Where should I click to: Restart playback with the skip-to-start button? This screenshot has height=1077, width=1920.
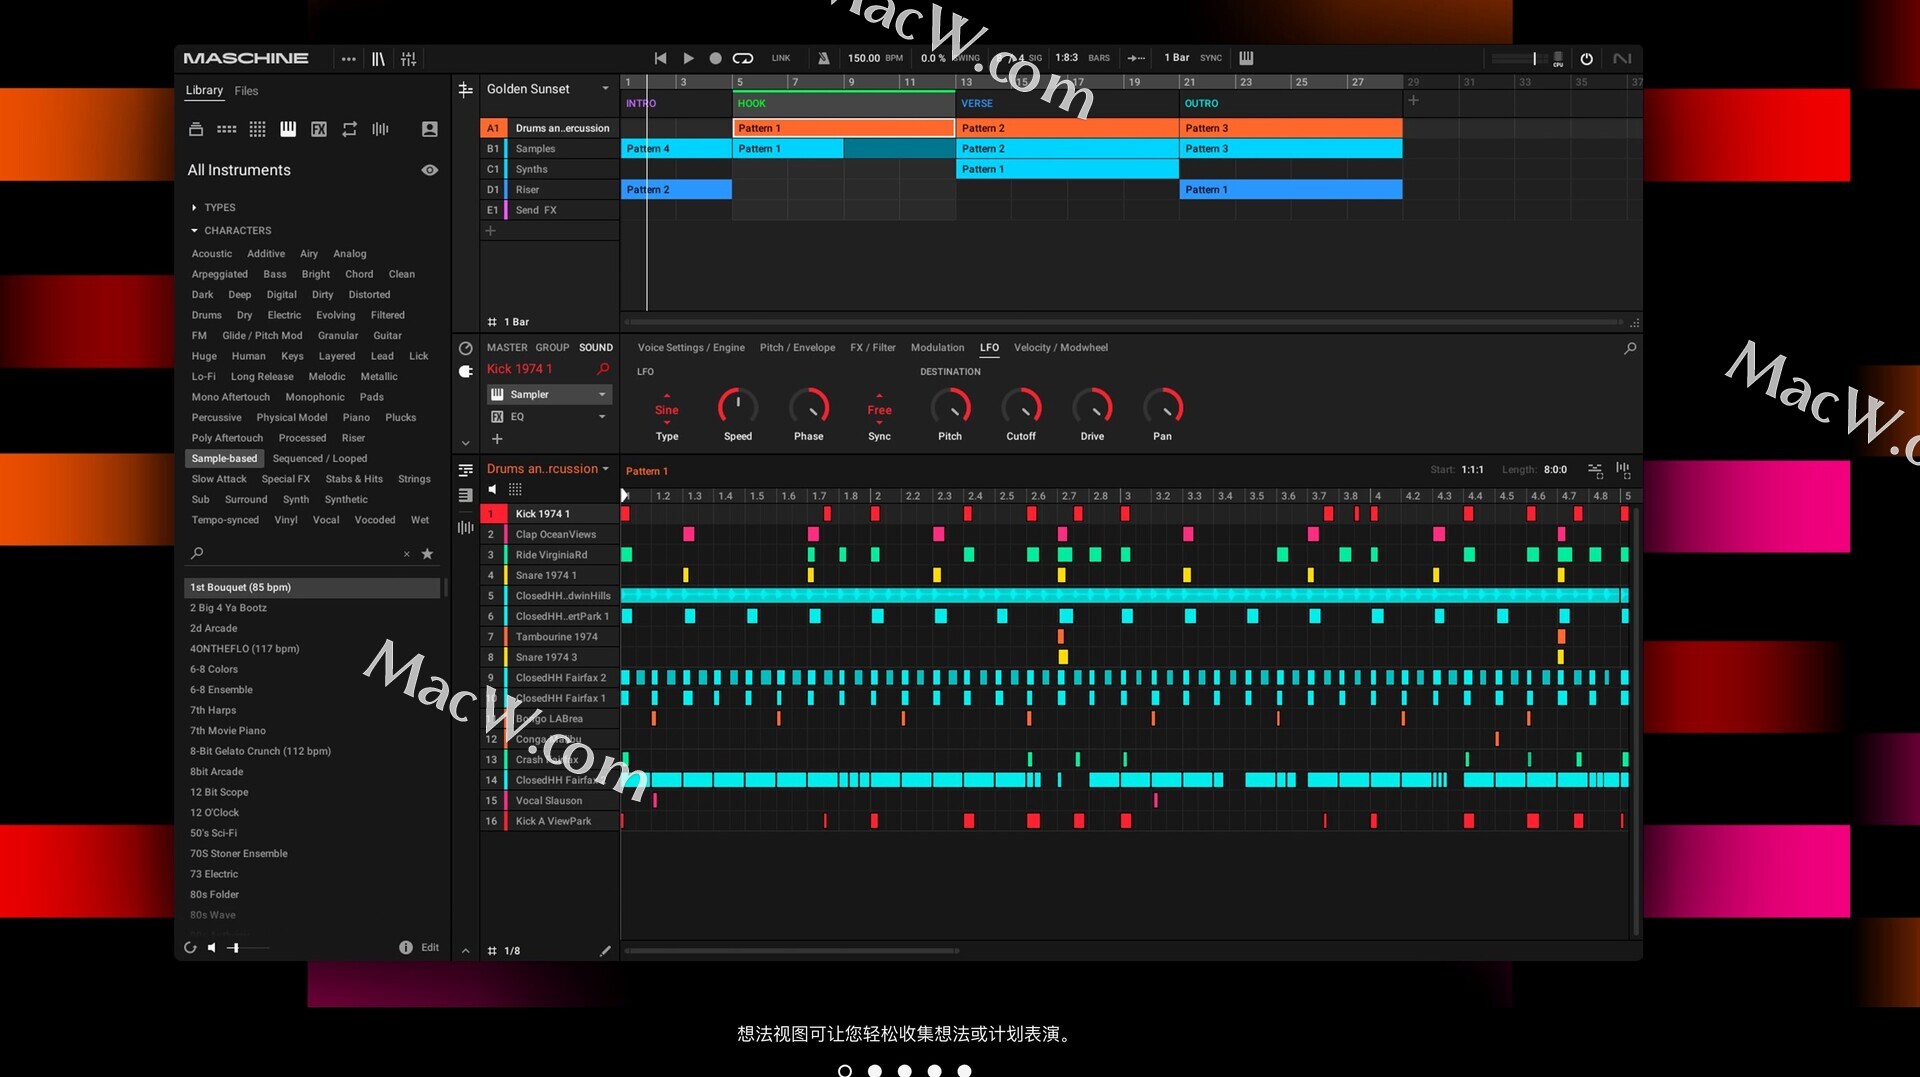click(x=660, y=58)
